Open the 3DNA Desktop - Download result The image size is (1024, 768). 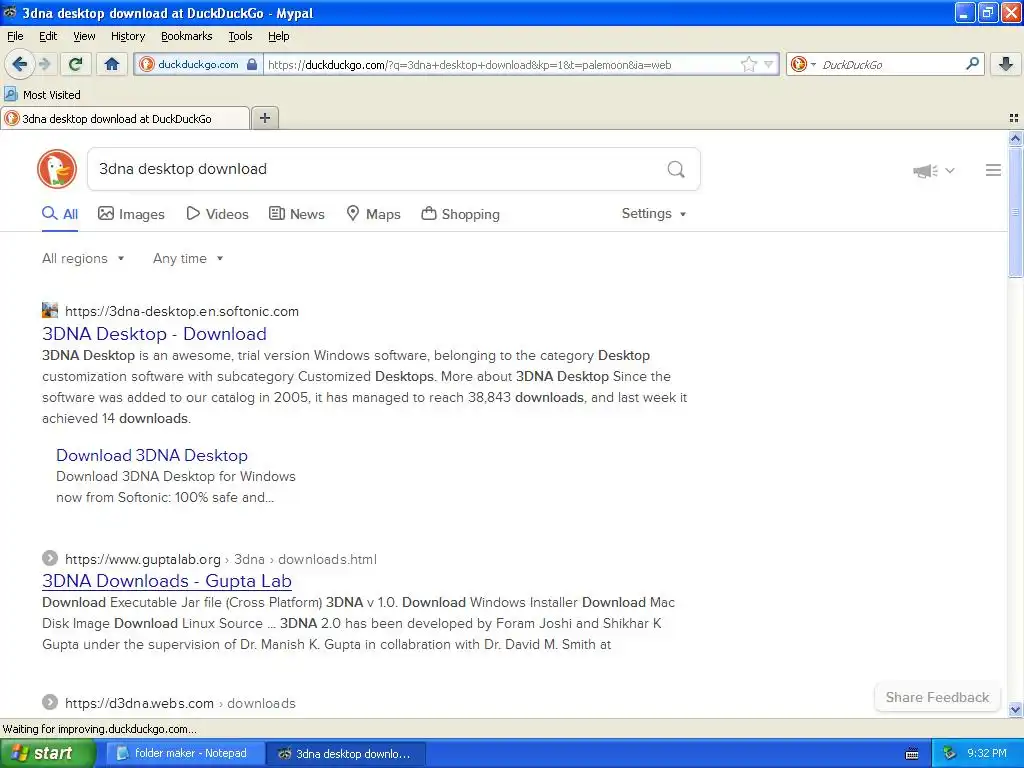coord(154,334)
